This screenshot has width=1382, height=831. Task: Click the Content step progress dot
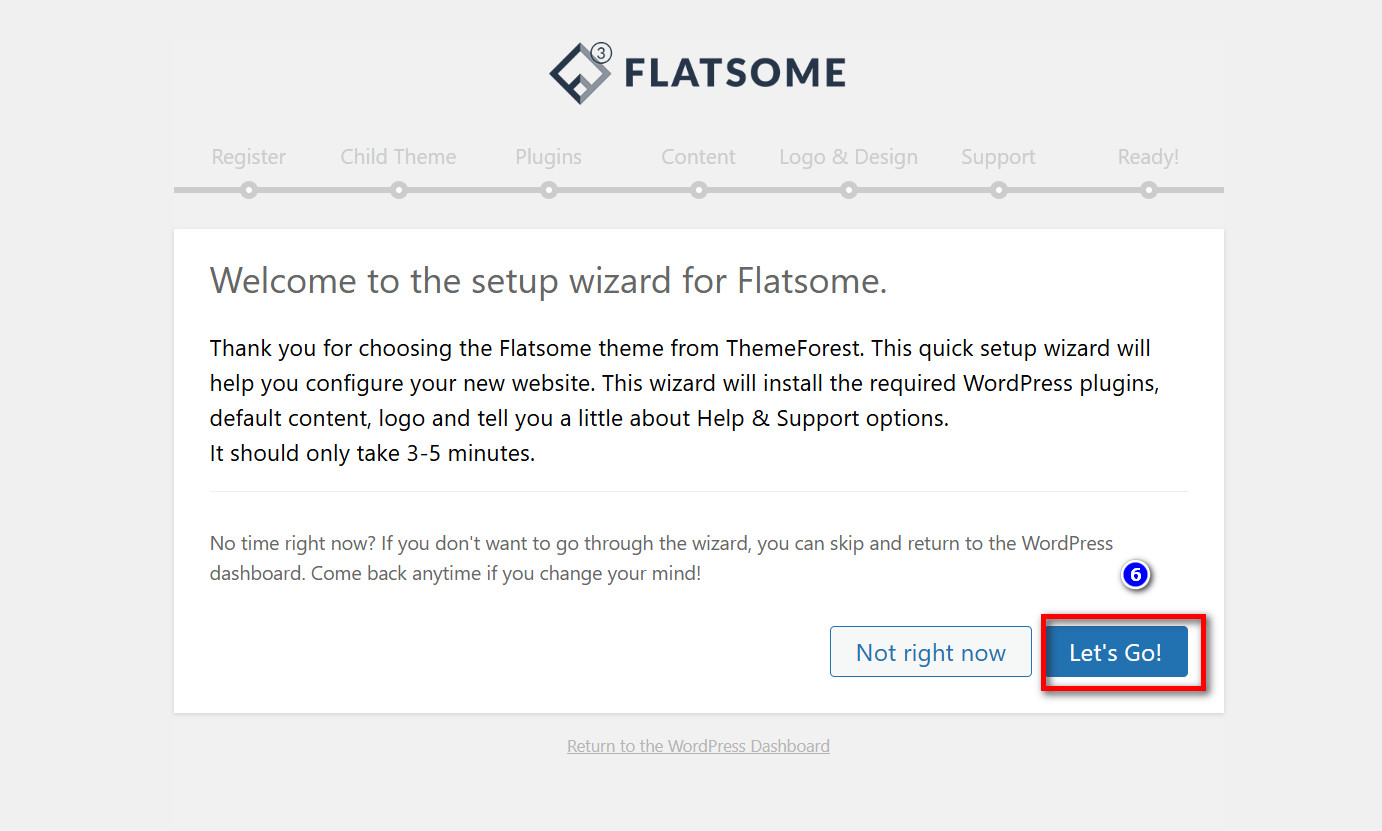[x=698, y=188]
